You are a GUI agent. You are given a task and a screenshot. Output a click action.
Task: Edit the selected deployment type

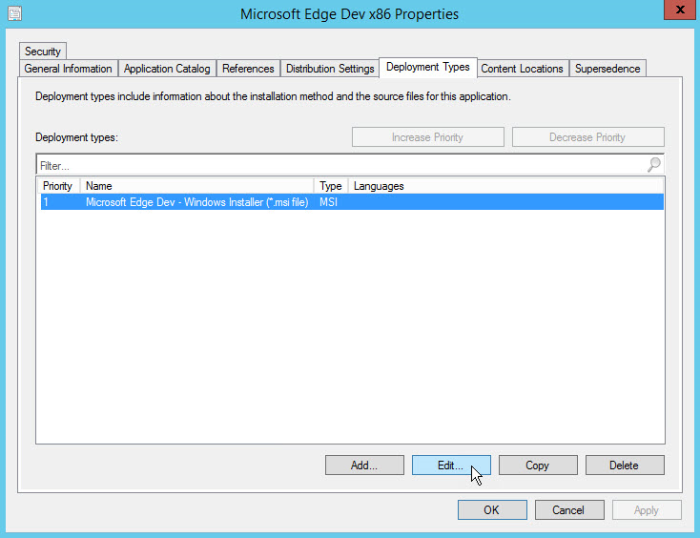pyautogui.click(x=451, y=465)
